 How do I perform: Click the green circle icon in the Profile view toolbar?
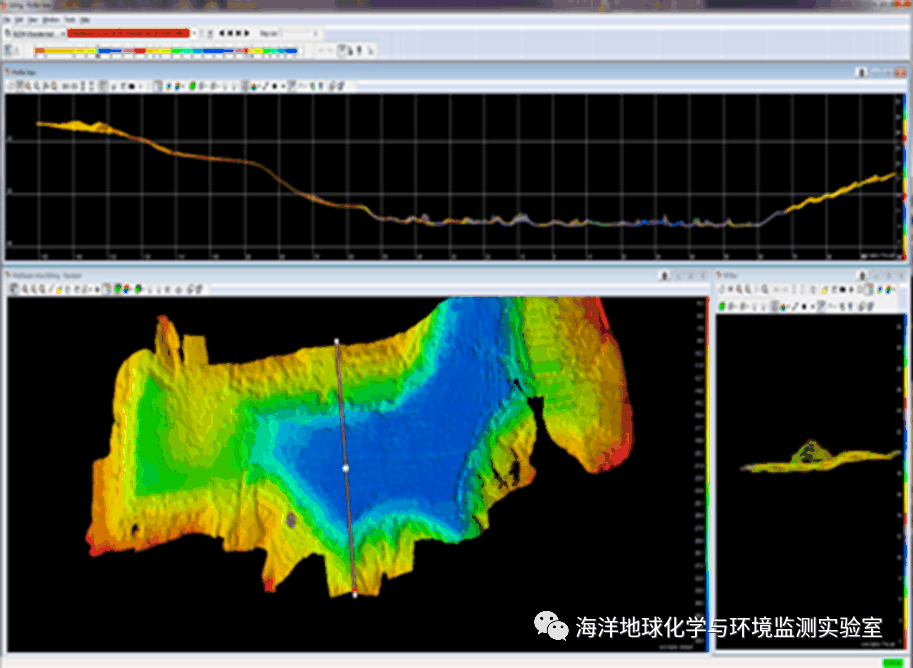pyautogui.click(x=192, y=87)
